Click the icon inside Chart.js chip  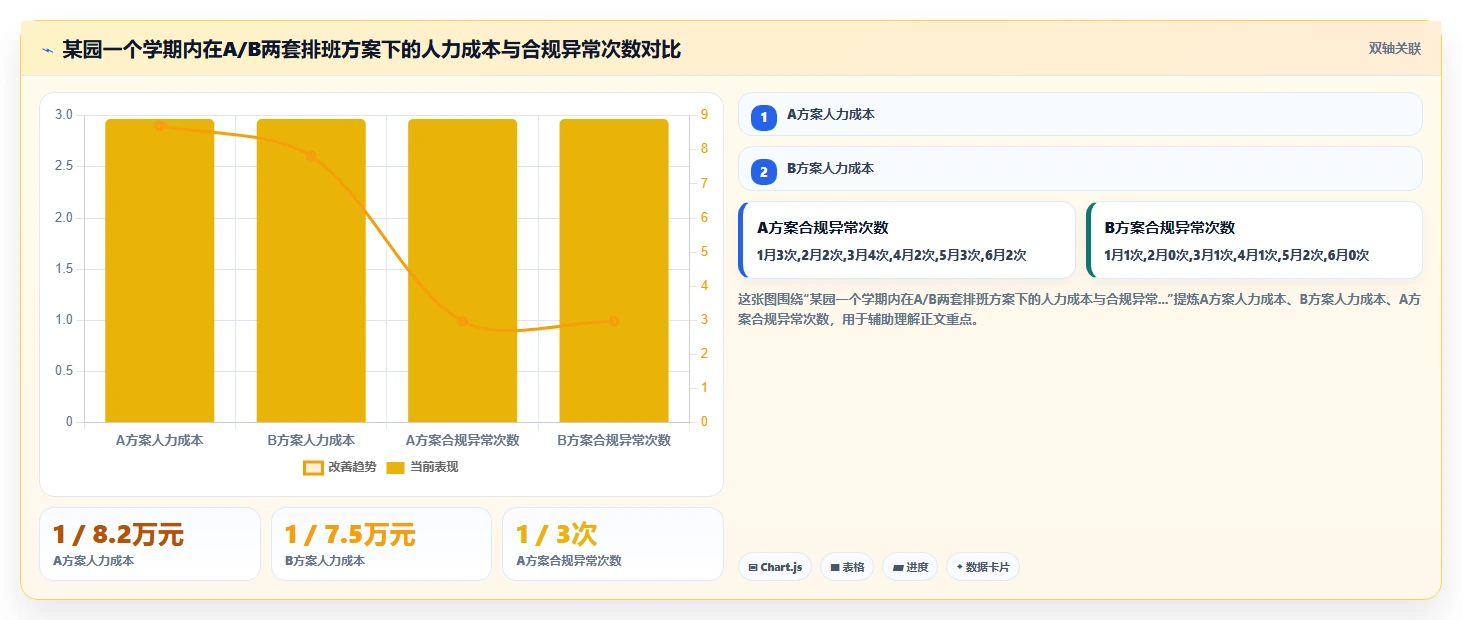(753, 567)
